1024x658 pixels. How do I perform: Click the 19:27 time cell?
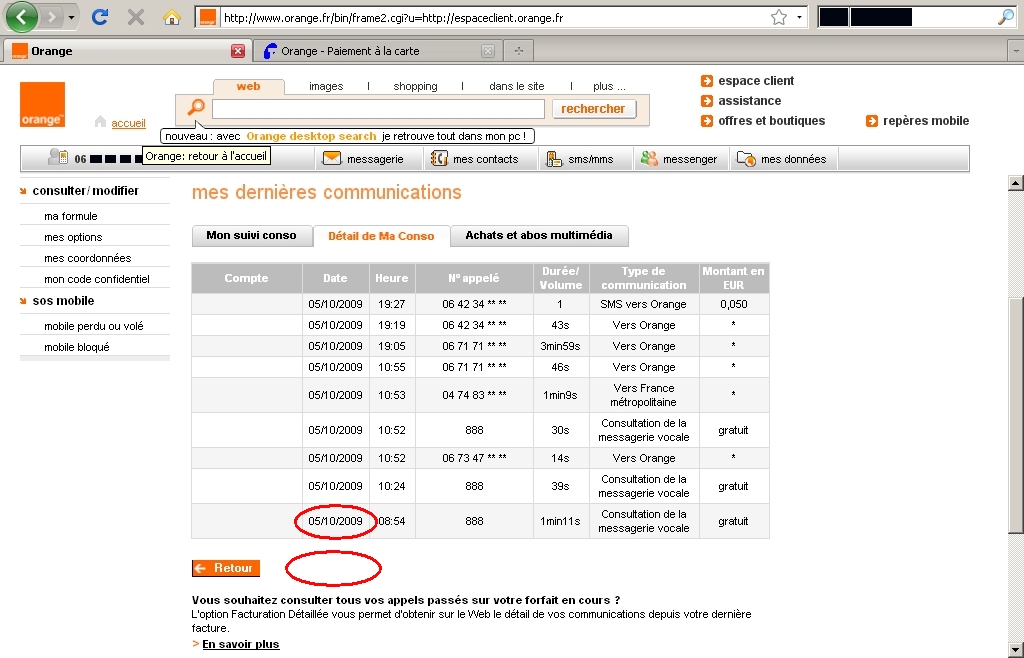click(392, 304)
